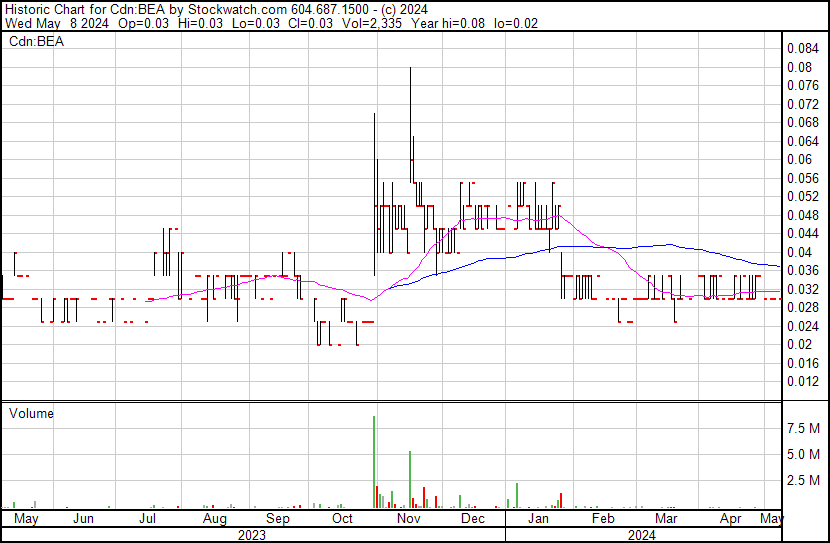Click the 5.0 M volume axis label
830x543 pixels.
(803, 454)
